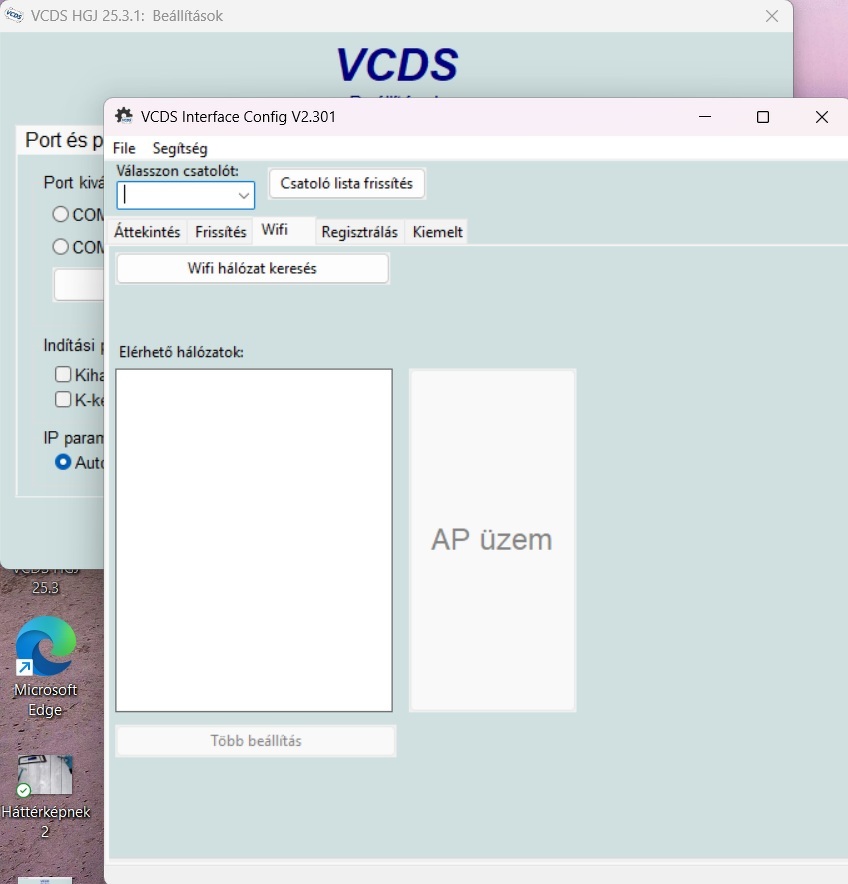The width and height of the screenshot is (848, 884).
Task: Select the Auto IP parameter radio button
Action: tap(63, 462)
